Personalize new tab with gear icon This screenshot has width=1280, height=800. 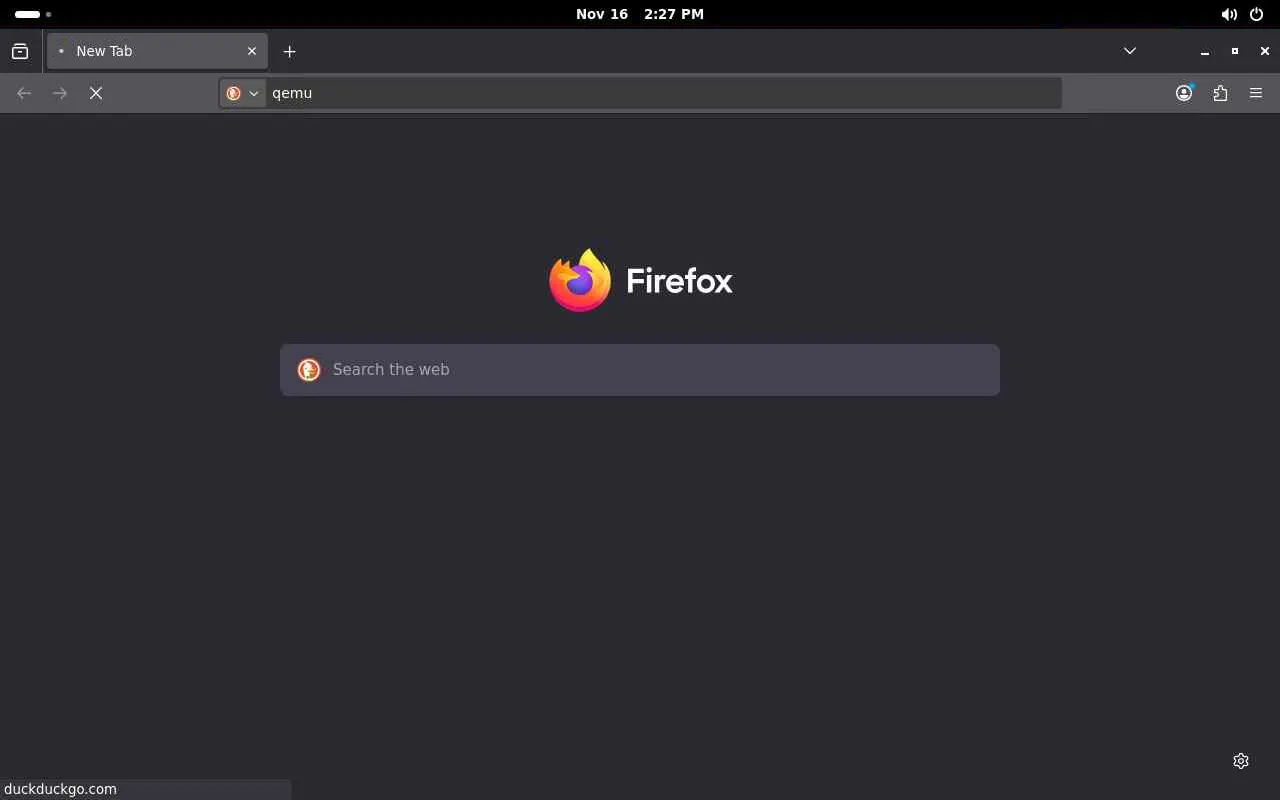[1241, 761]
